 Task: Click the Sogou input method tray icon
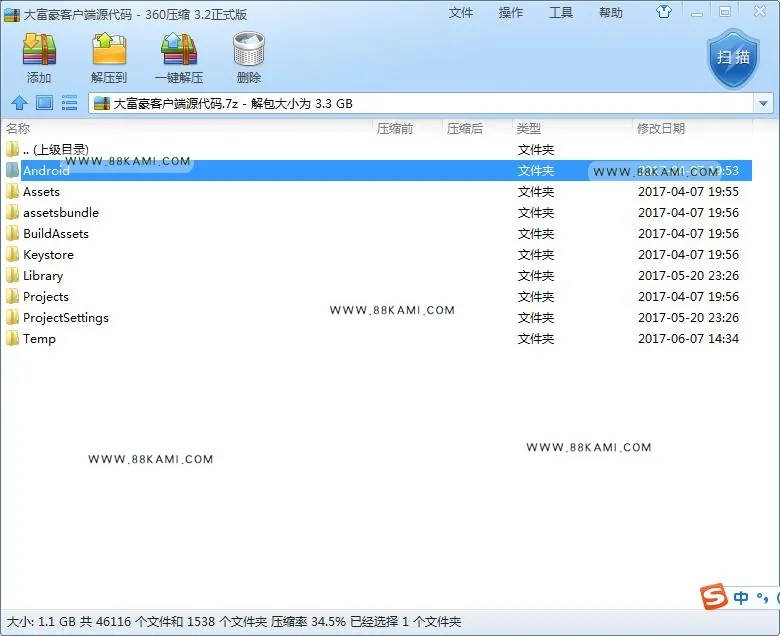(x=714, y=596)
